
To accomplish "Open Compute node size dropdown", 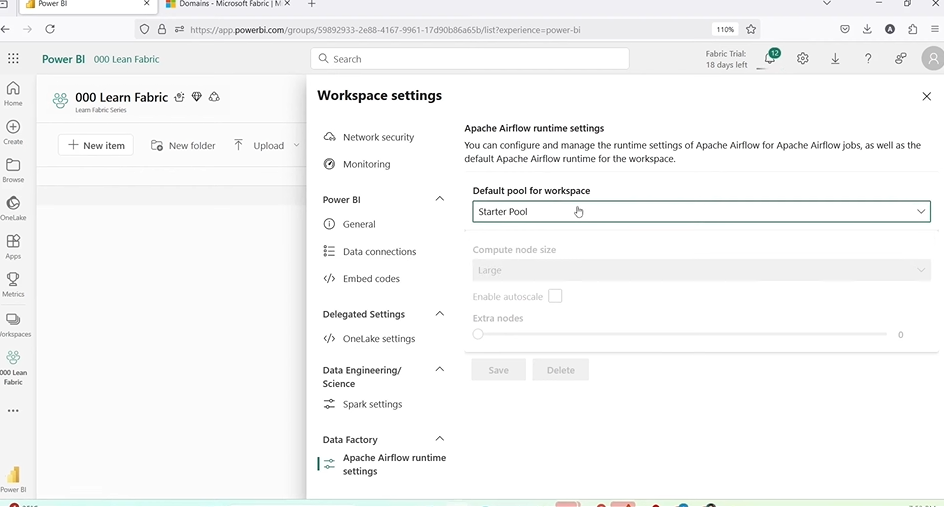I will [701, 270].
